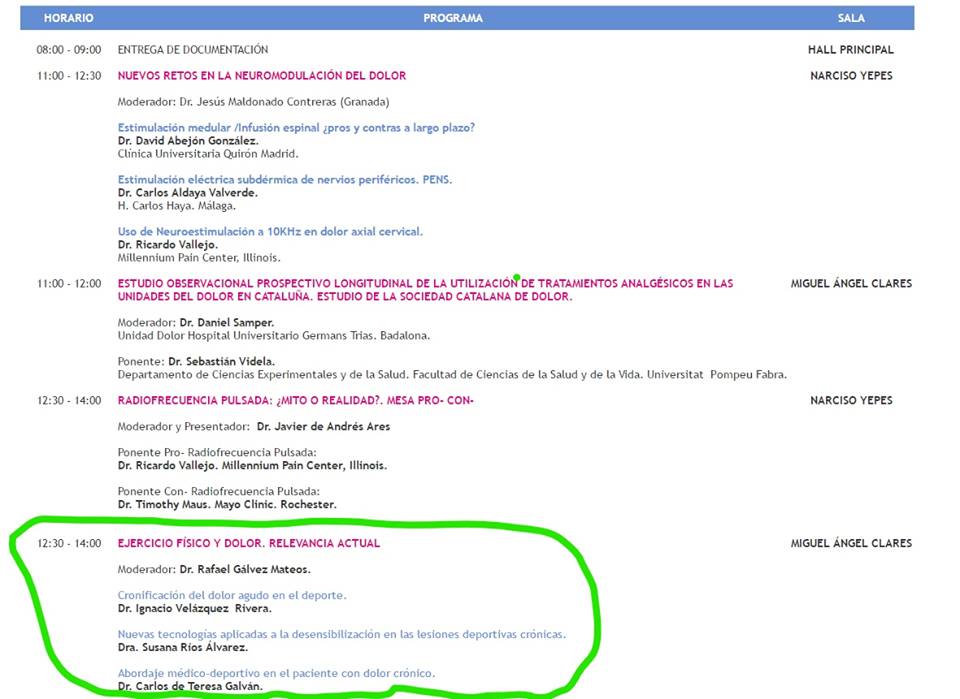Click Departamento de Ciencias Experimentales affiliation line
Viewport: 960px width, 699px height.
[x=452, y=375]
